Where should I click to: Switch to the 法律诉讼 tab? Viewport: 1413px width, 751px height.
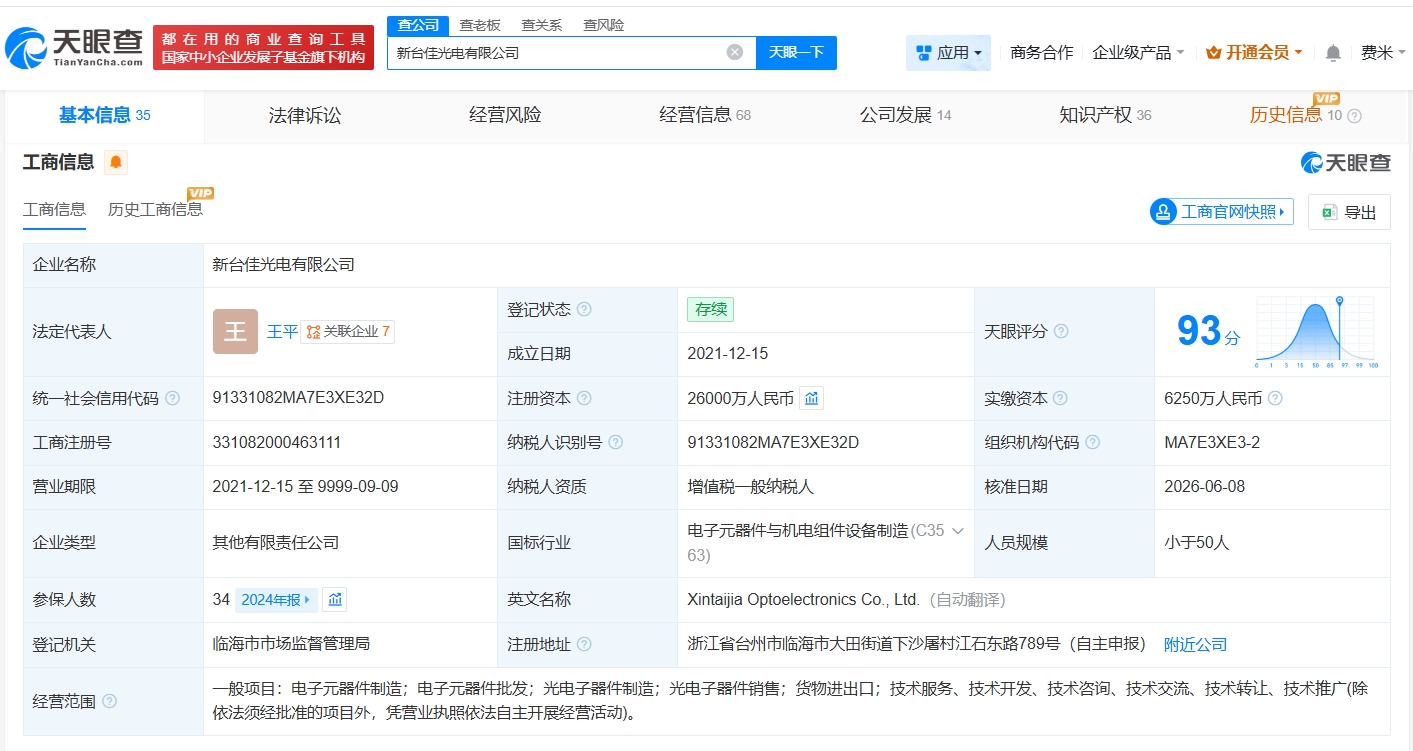(x=305, y=115)
